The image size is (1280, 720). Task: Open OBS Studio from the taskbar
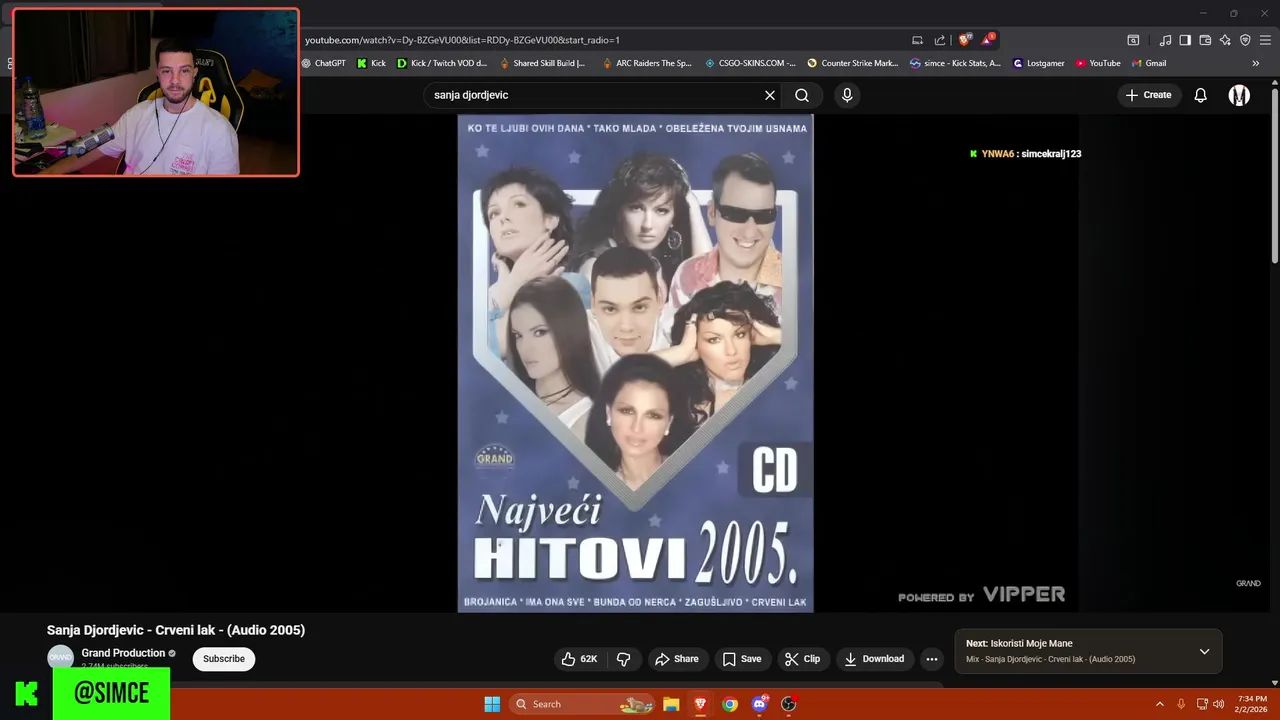[788, 704]
